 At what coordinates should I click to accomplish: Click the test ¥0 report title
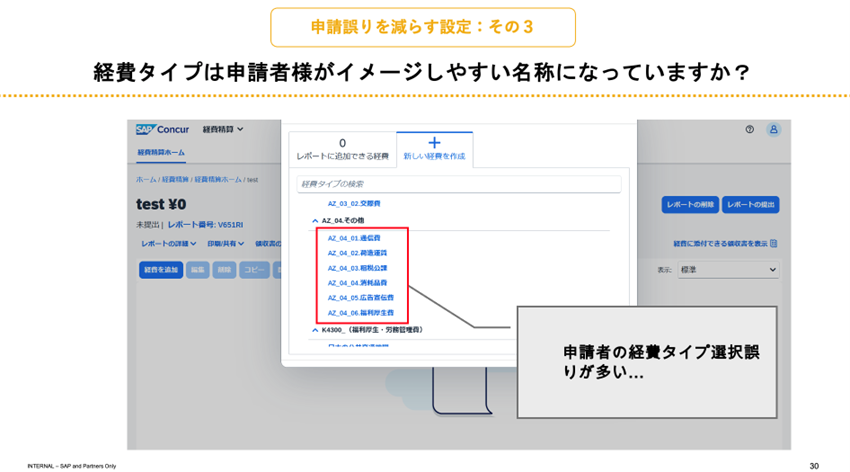pyautogui.click(x=161, y=204)
